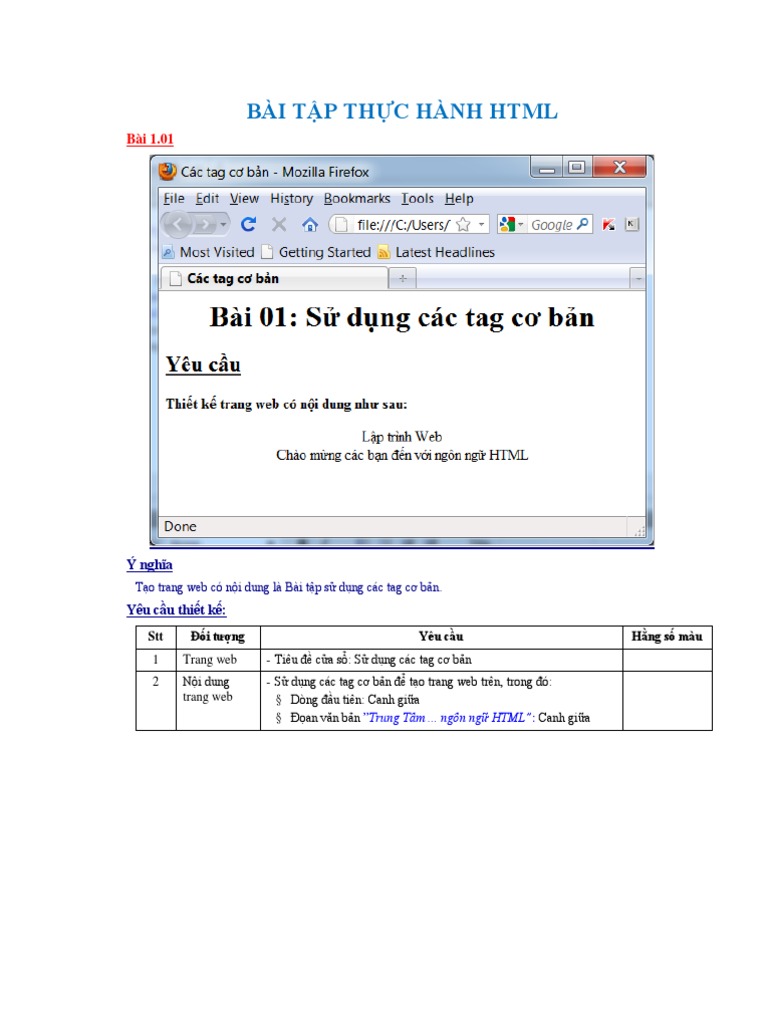The height and width of the screenshot is (1024, 768).
Task: Open the File menu
Action: (x=174, y=199)
